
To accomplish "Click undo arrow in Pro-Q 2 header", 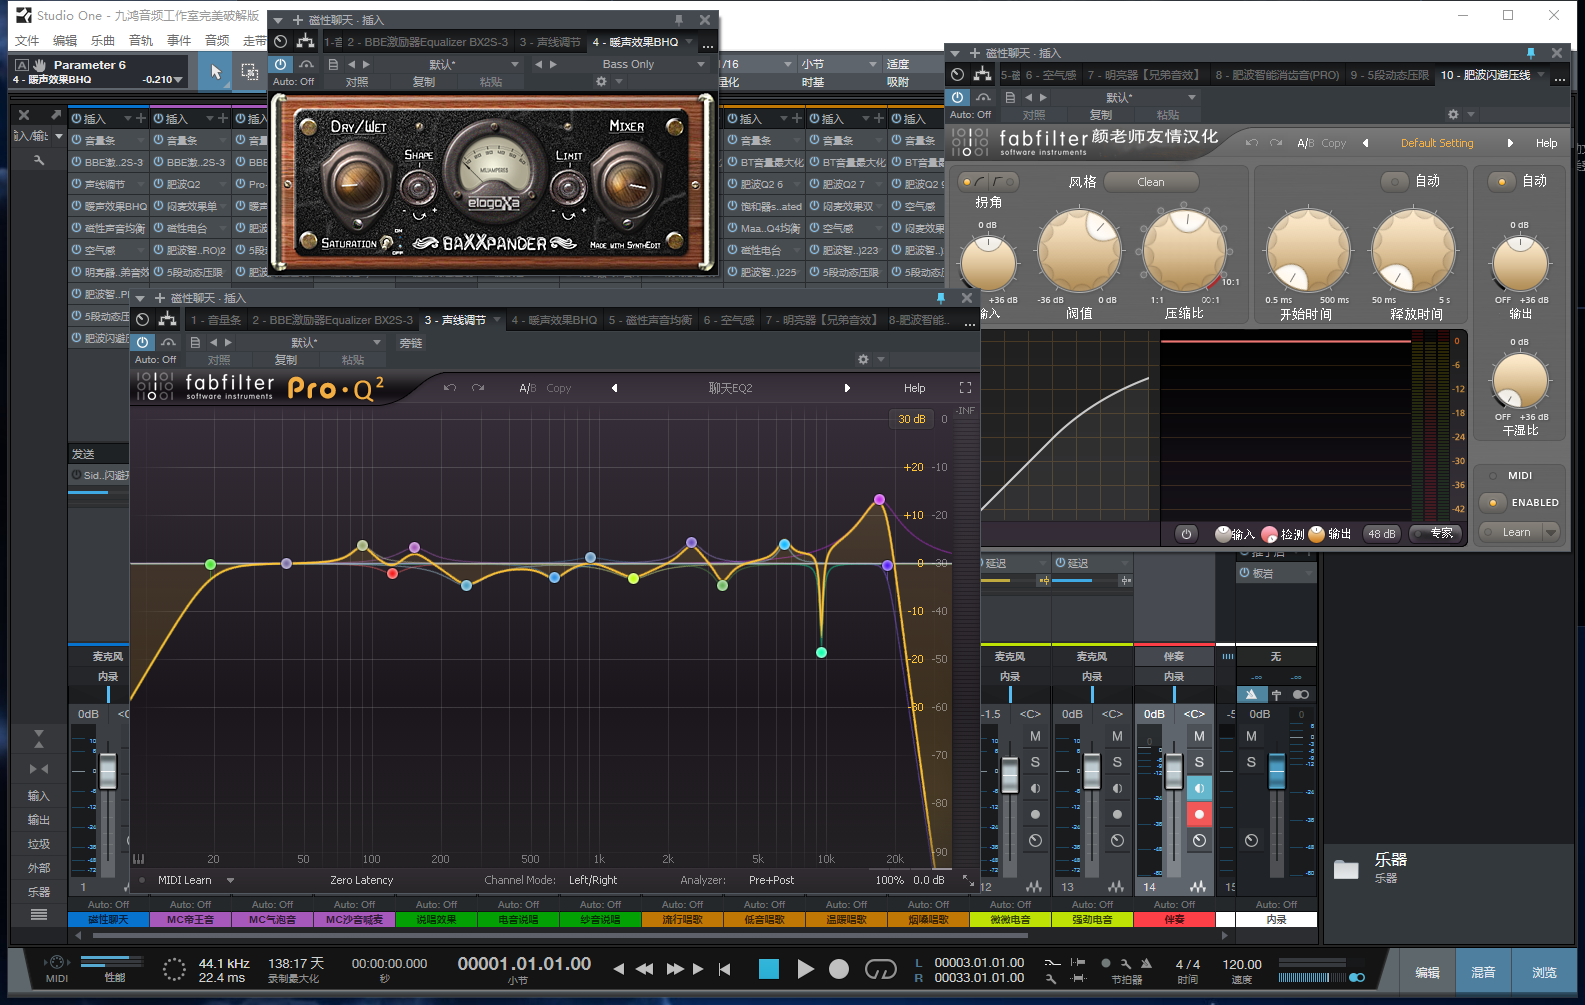I will 450,388.
